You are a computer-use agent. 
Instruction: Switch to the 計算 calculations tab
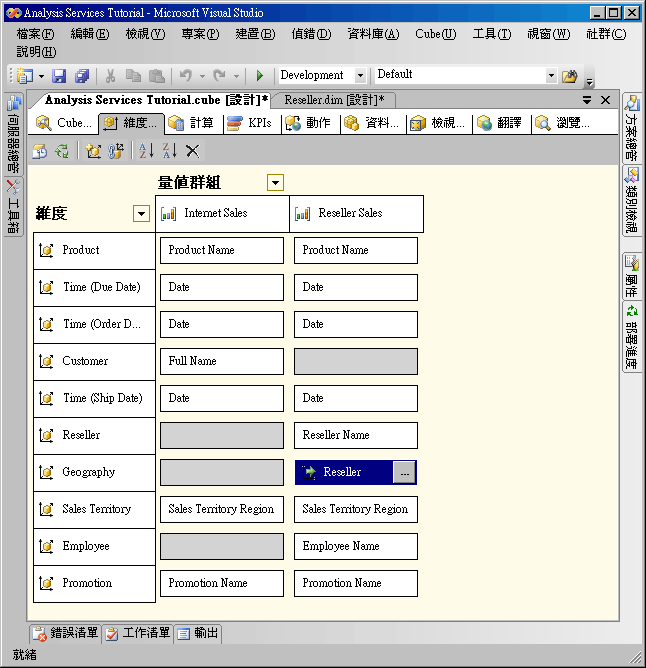point(191,123)
